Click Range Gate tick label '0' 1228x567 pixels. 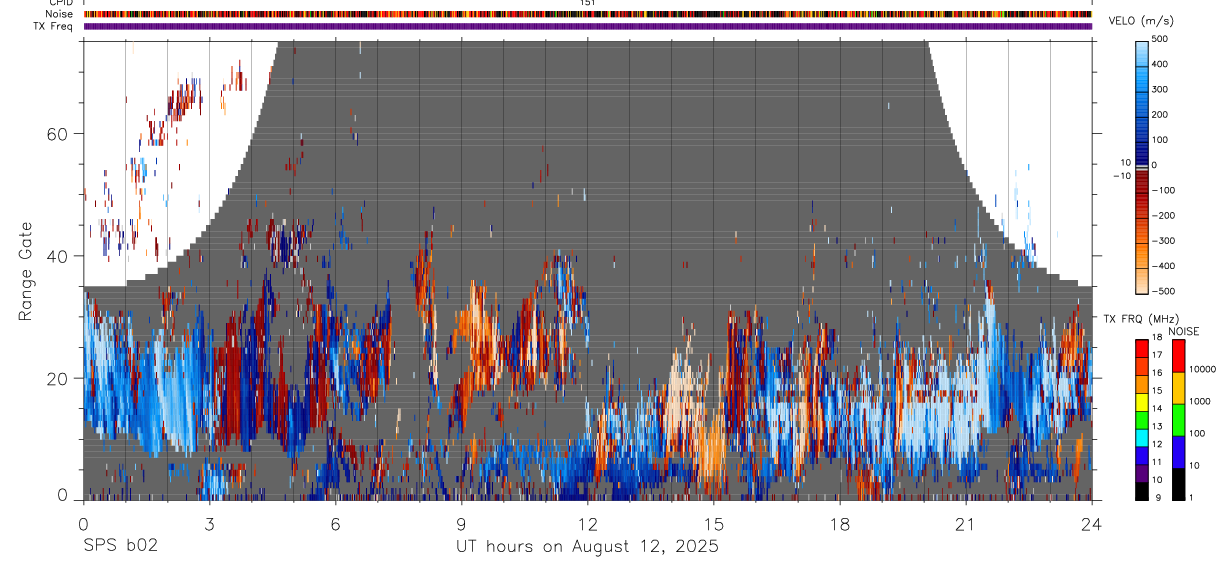(x=63, y=495)
